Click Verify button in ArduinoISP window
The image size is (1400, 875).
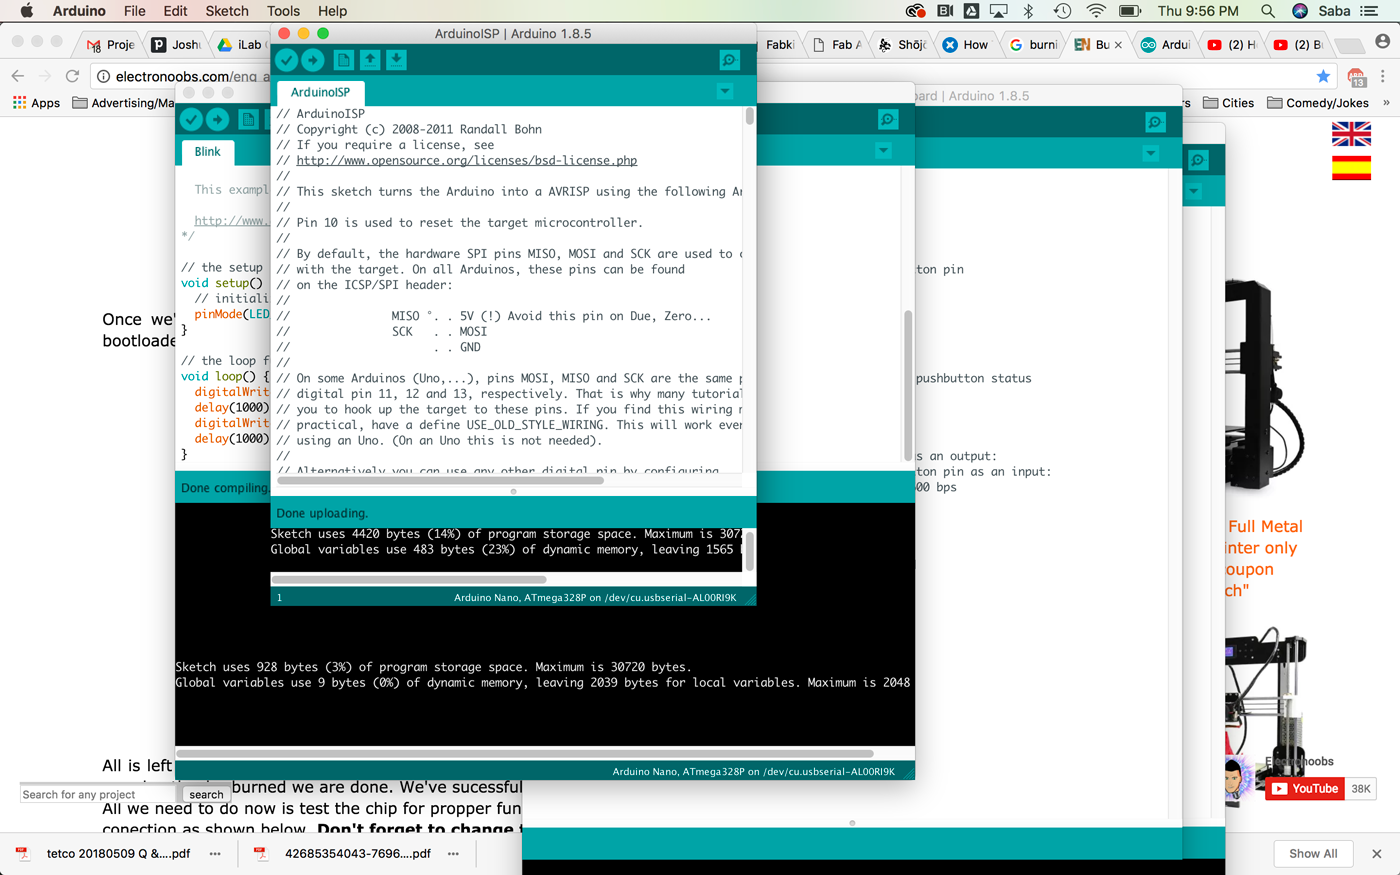click(287, 60)
